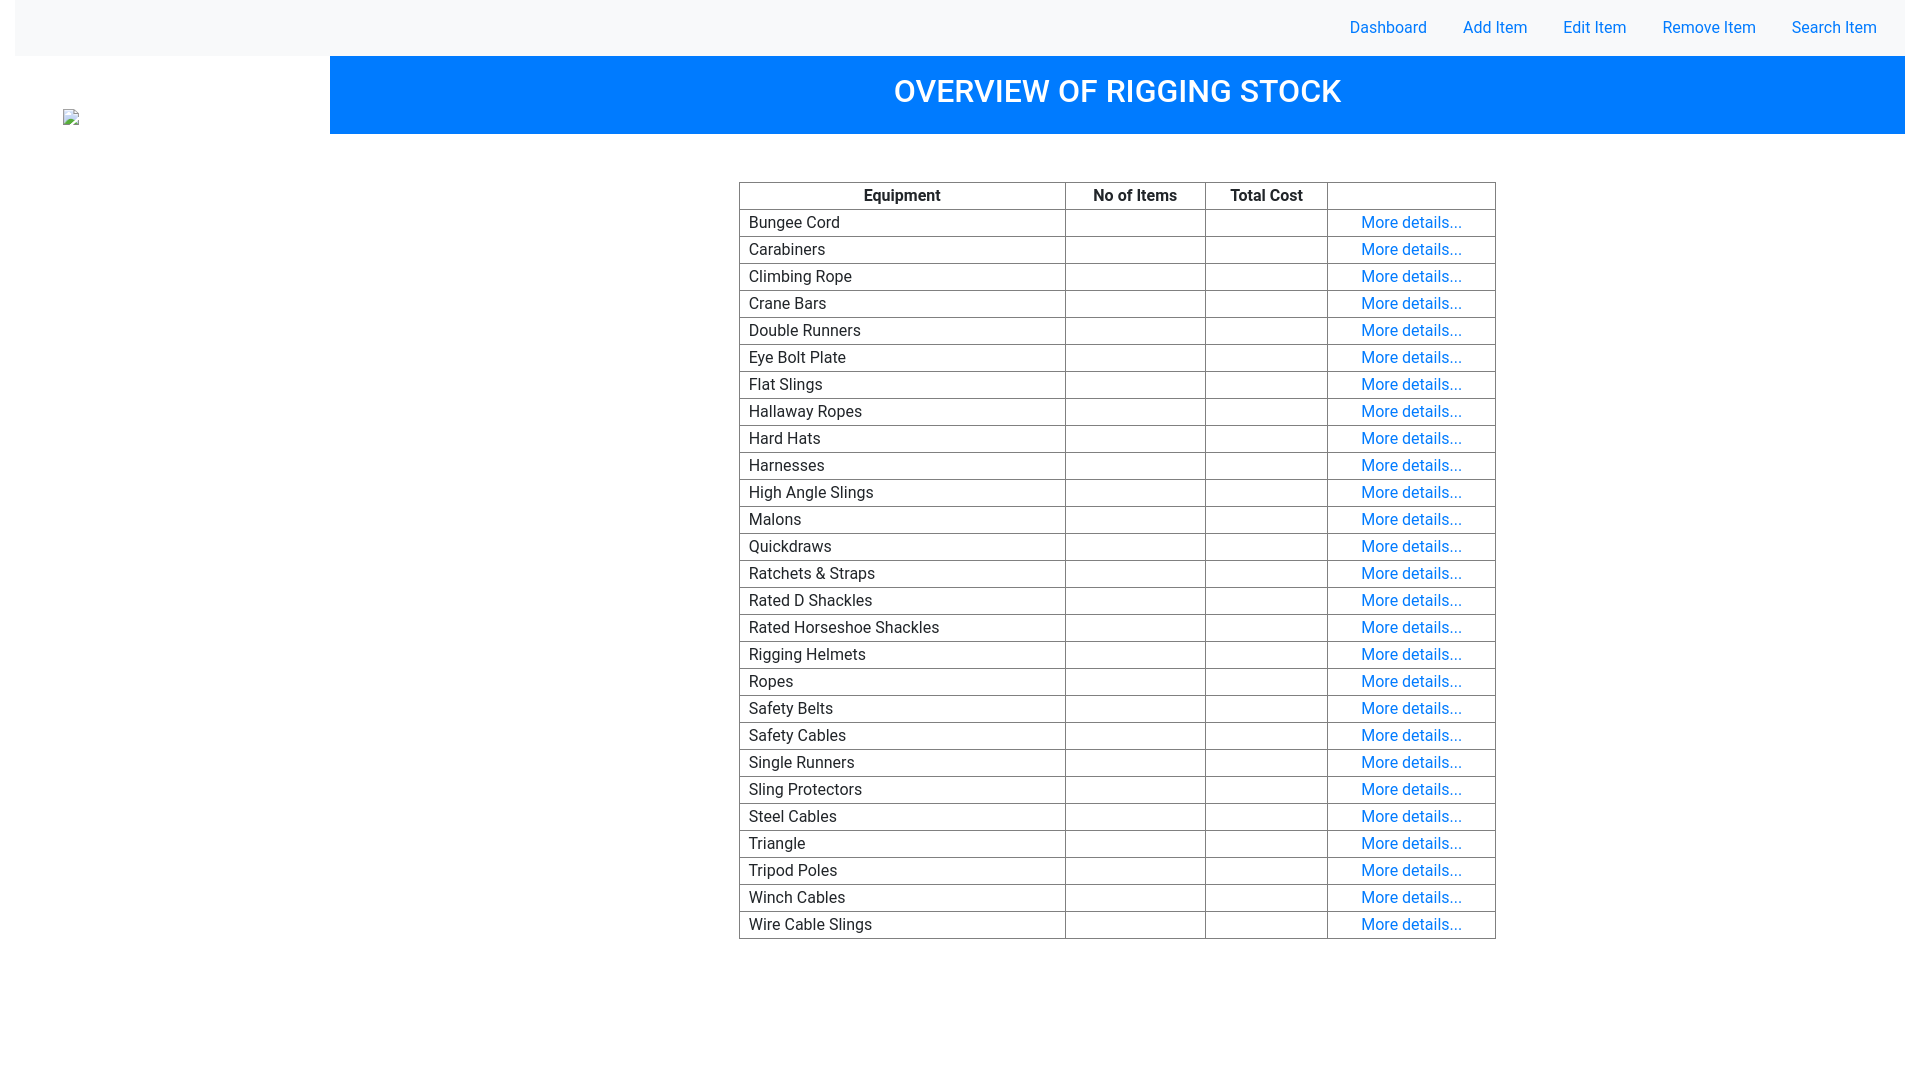View More details for Rated Horseshoe Shackles
The width and height of the screenshot is (1920, 1080).
tap(1411, 628)
